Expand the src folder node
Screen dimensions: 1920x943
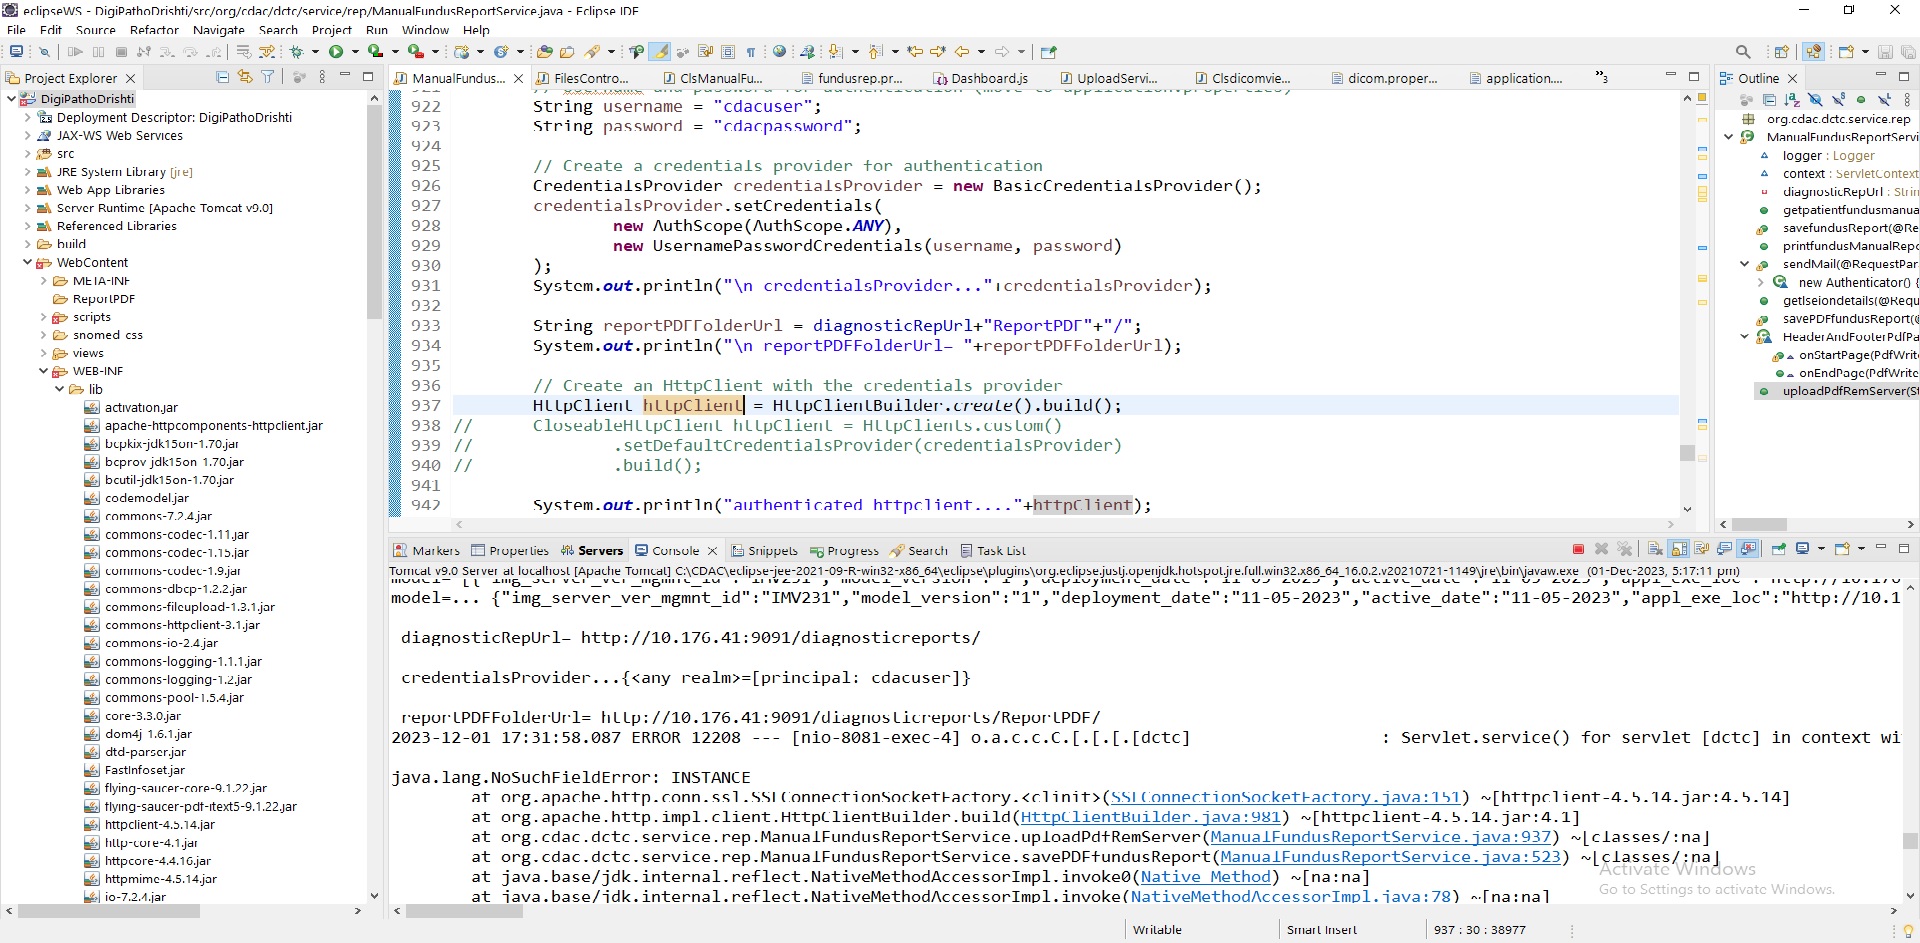click(28, 154)
